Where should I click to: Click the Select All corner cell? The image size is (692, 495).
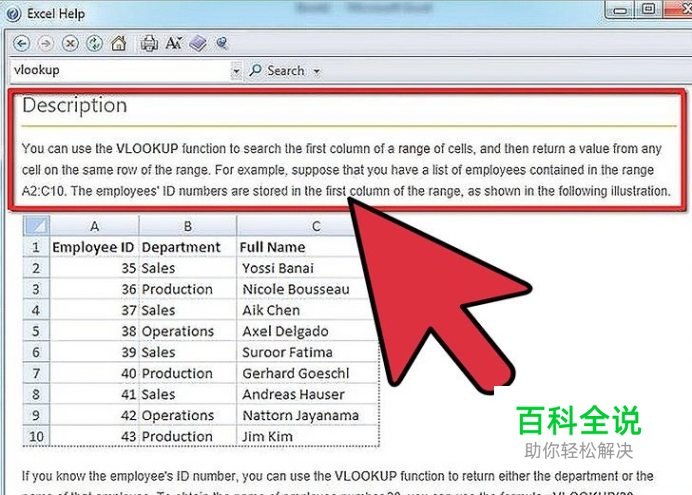[x=36, y=226]
